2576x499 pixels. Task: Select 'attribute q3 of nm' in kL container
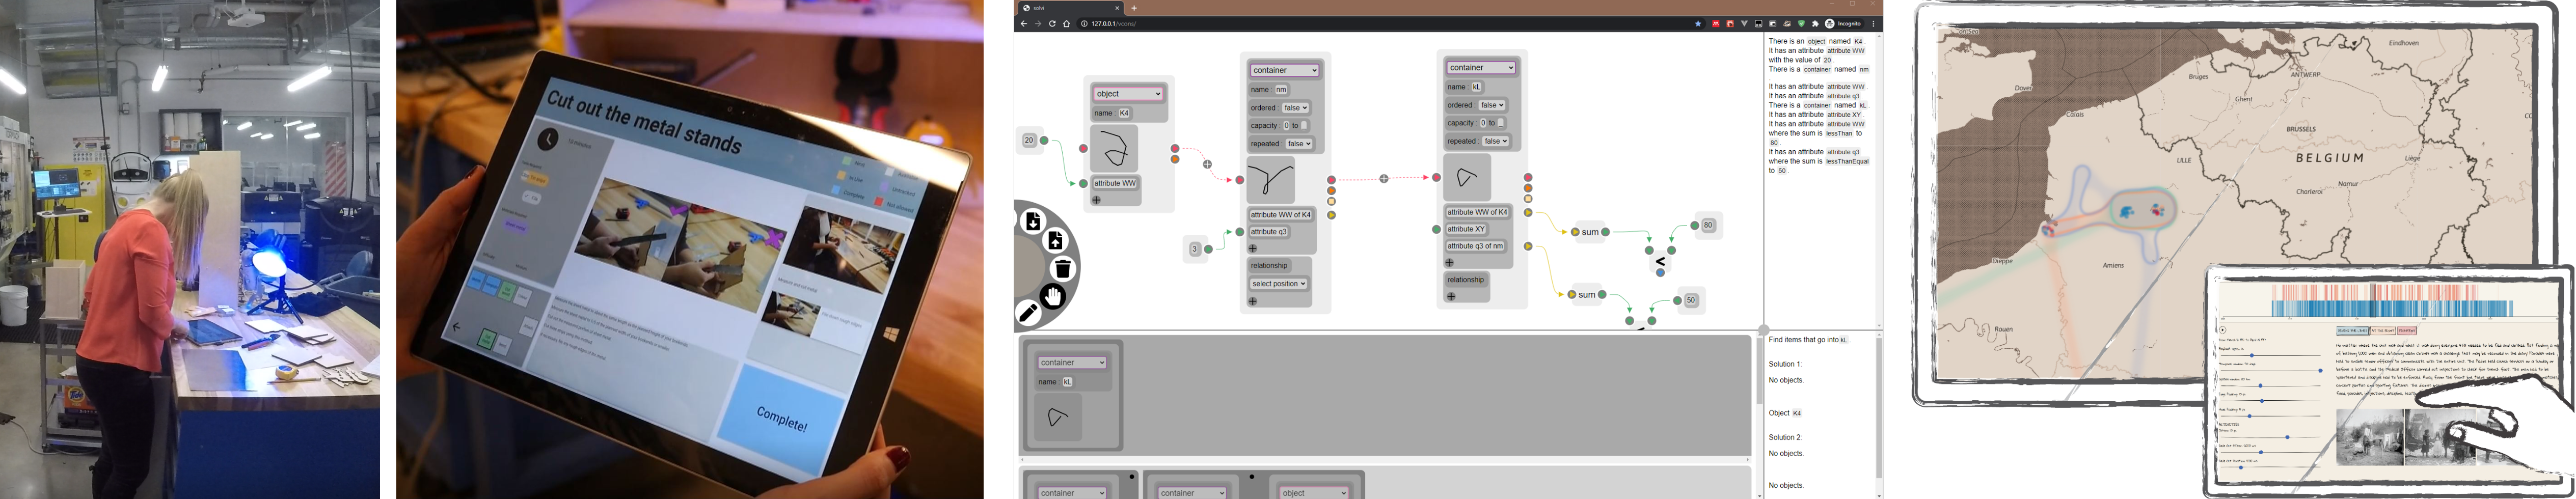1475,246
